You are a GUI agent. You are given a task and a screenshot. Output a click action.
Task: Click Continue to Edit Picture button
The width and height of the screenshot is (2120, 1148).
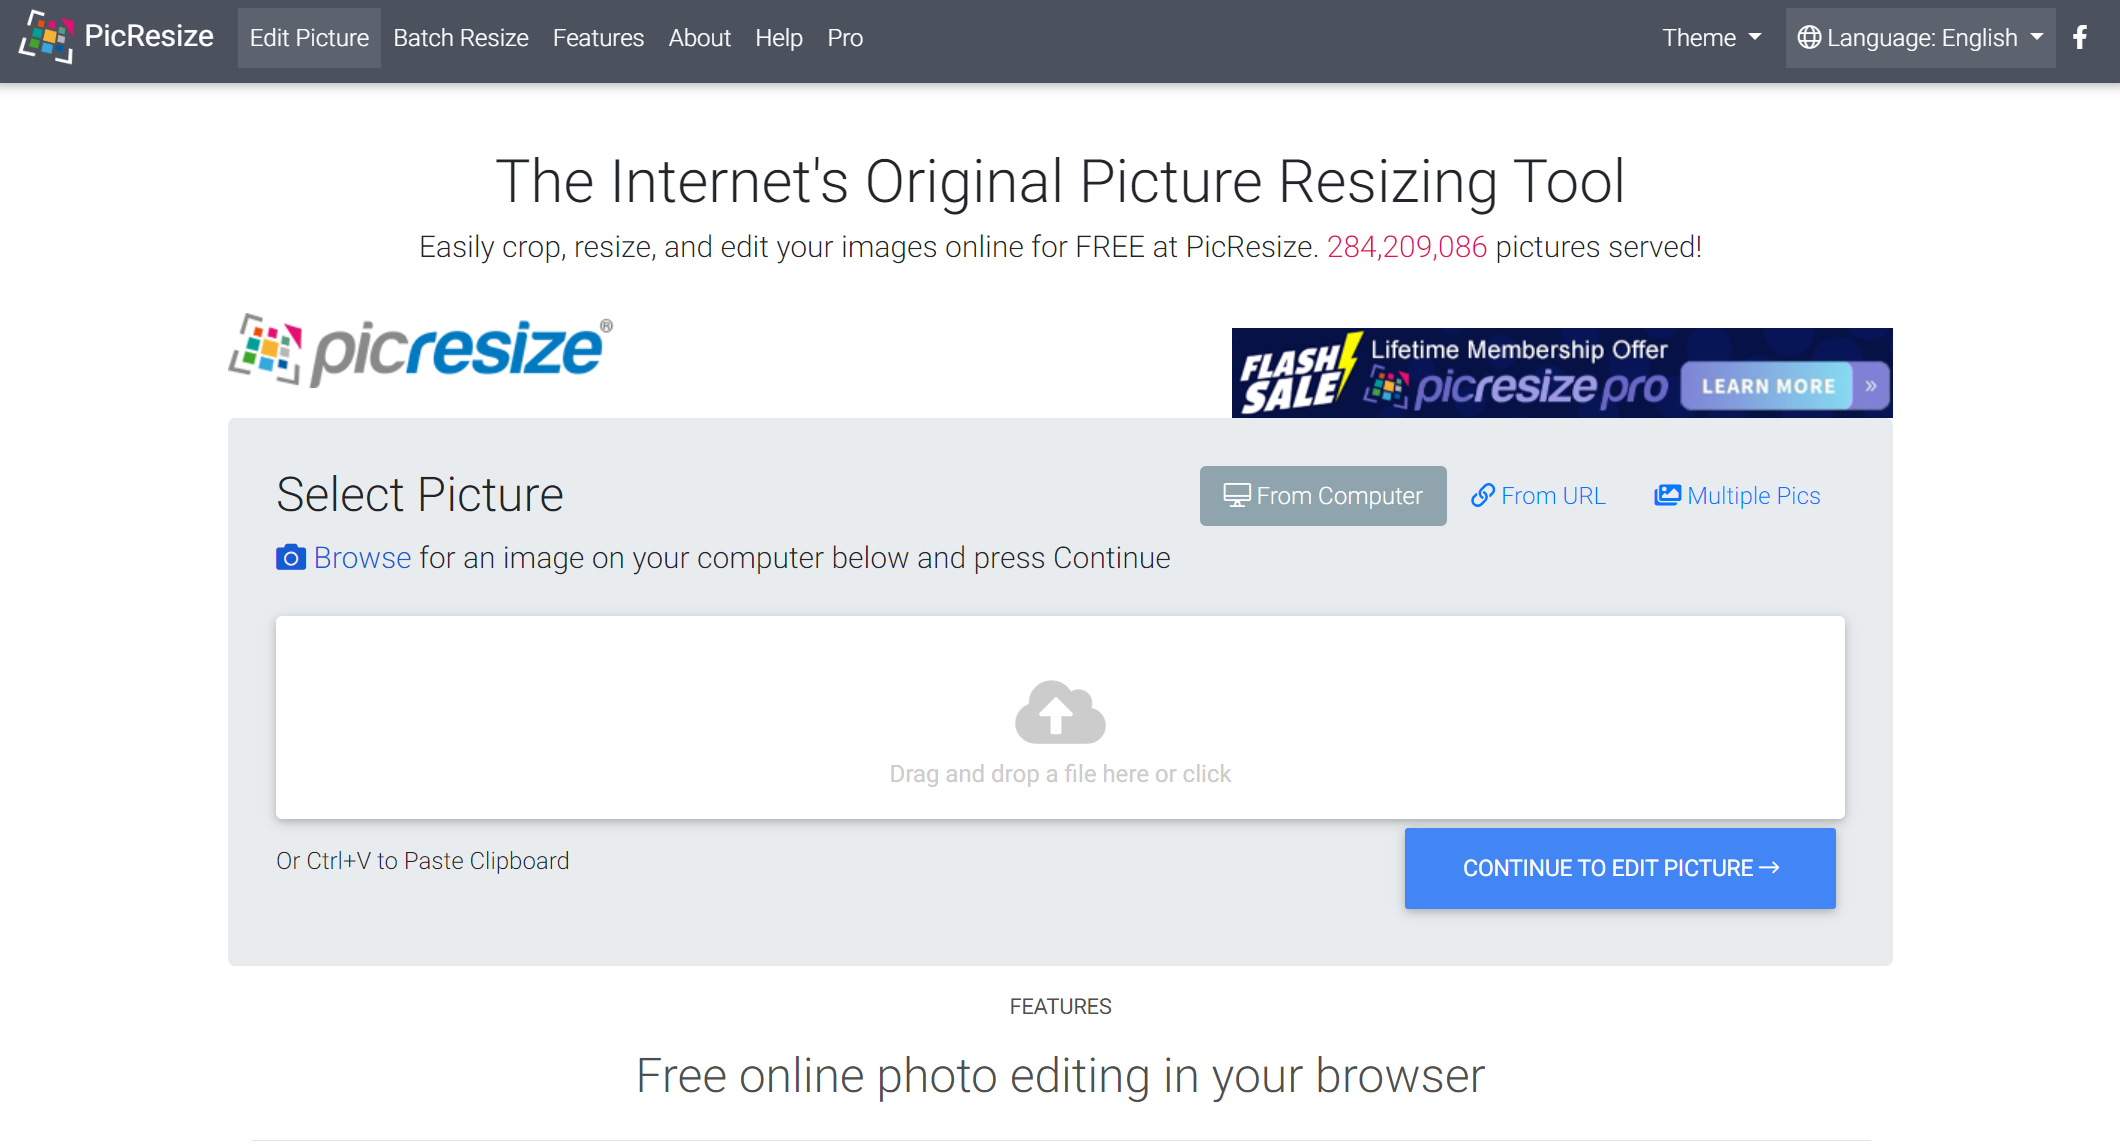pyautogui.click(x=1621, y=867)
